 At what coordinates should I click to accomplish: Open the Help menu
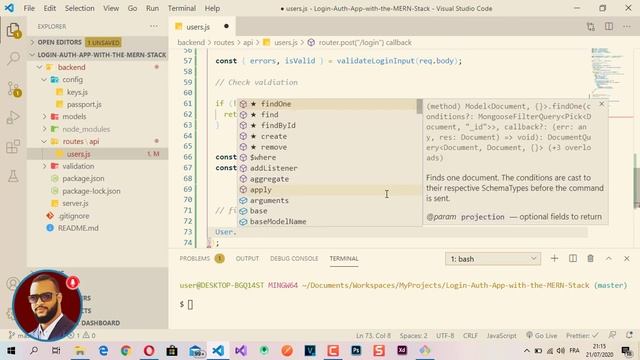pos(212,8)
